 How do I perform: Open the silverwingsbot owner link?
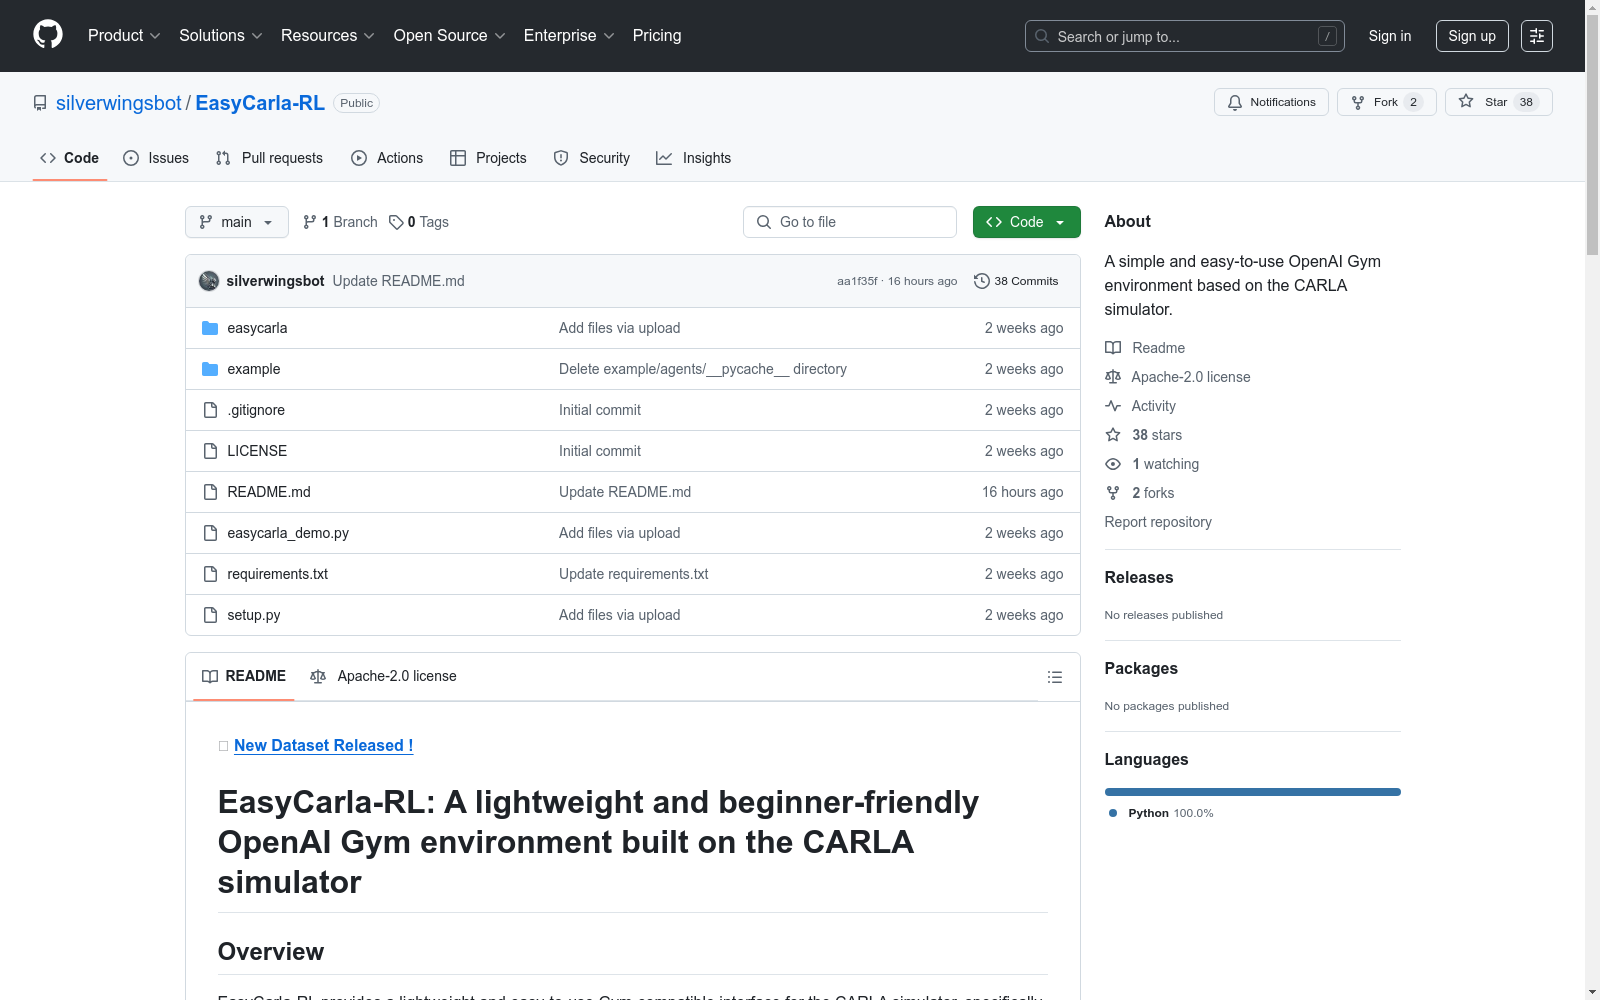coord(119,103)
